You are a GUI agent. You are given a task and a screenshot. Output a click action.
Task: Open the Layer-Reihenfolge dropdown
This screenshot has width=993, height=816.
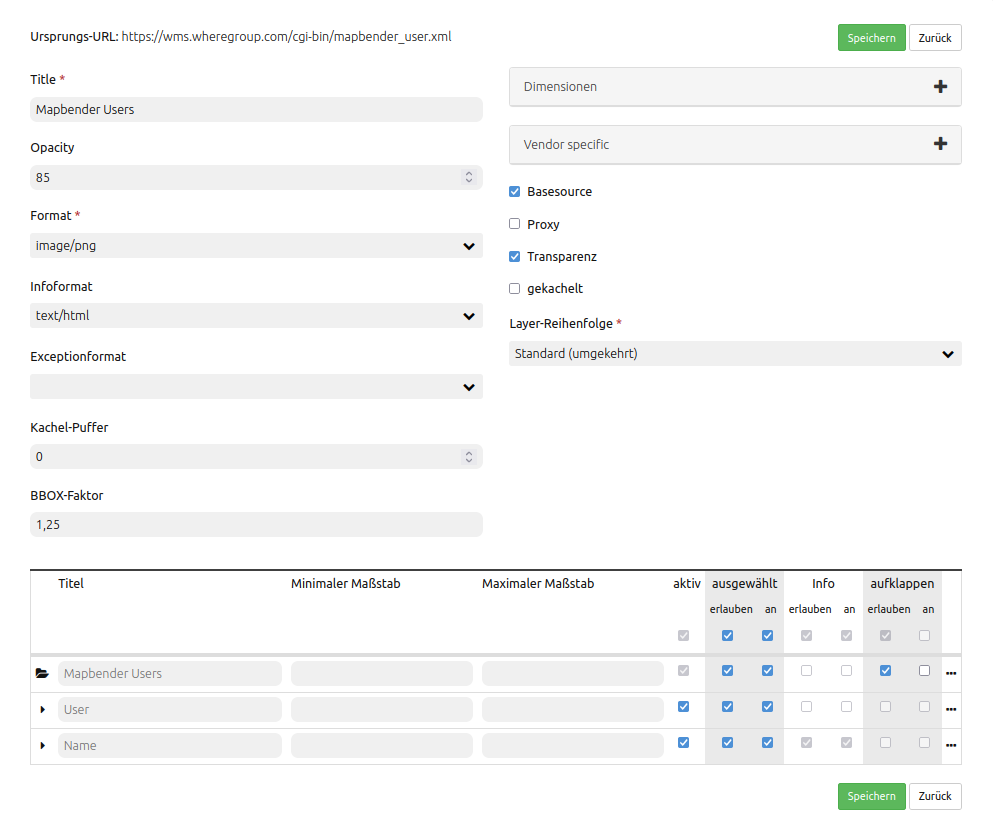[735, 354]
